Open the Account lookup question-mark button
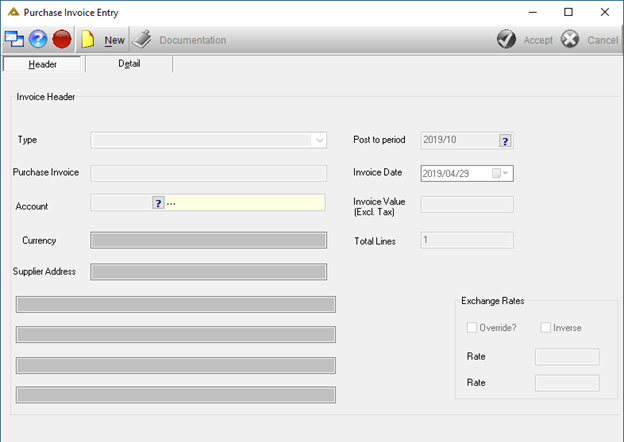Viewport: 624px width, 442px height. pyautogui.click(x=158, y=203)
